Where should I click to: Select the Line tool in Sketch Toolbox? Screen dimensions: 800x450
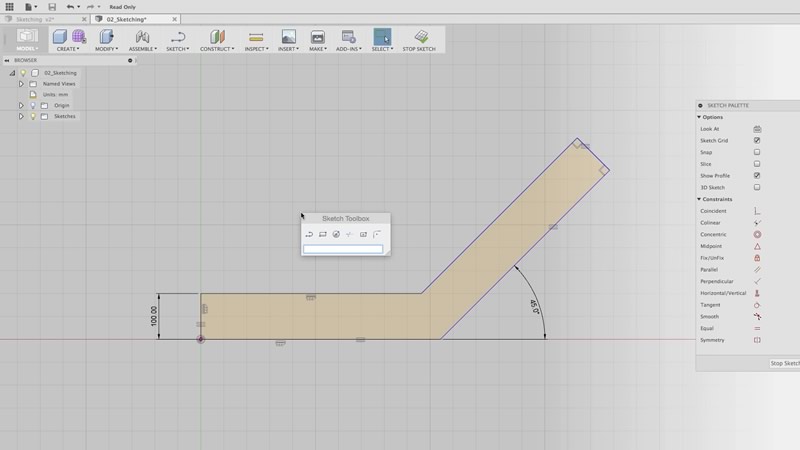(310, 234)
